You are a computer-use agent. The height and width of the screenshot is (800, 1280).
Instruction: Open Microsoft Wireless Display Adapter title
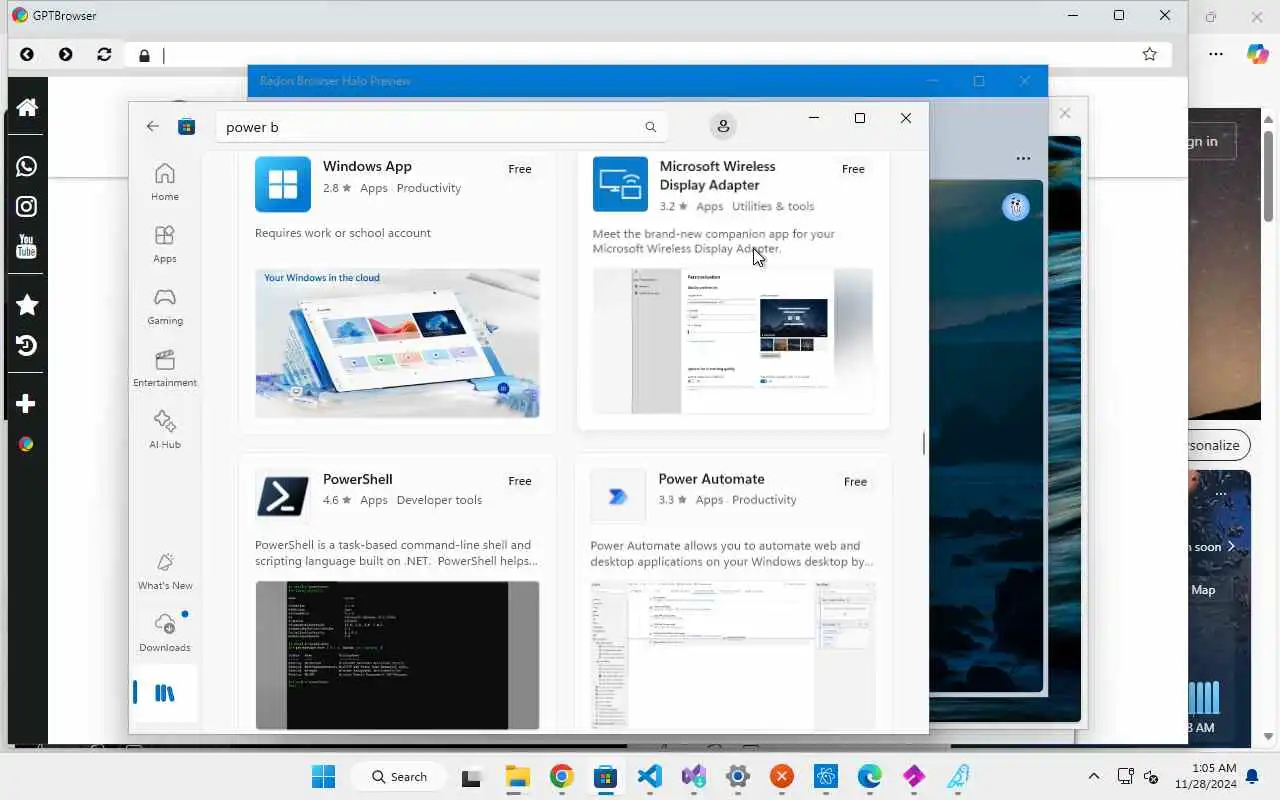pyautogui.click(x=717, y=175)
